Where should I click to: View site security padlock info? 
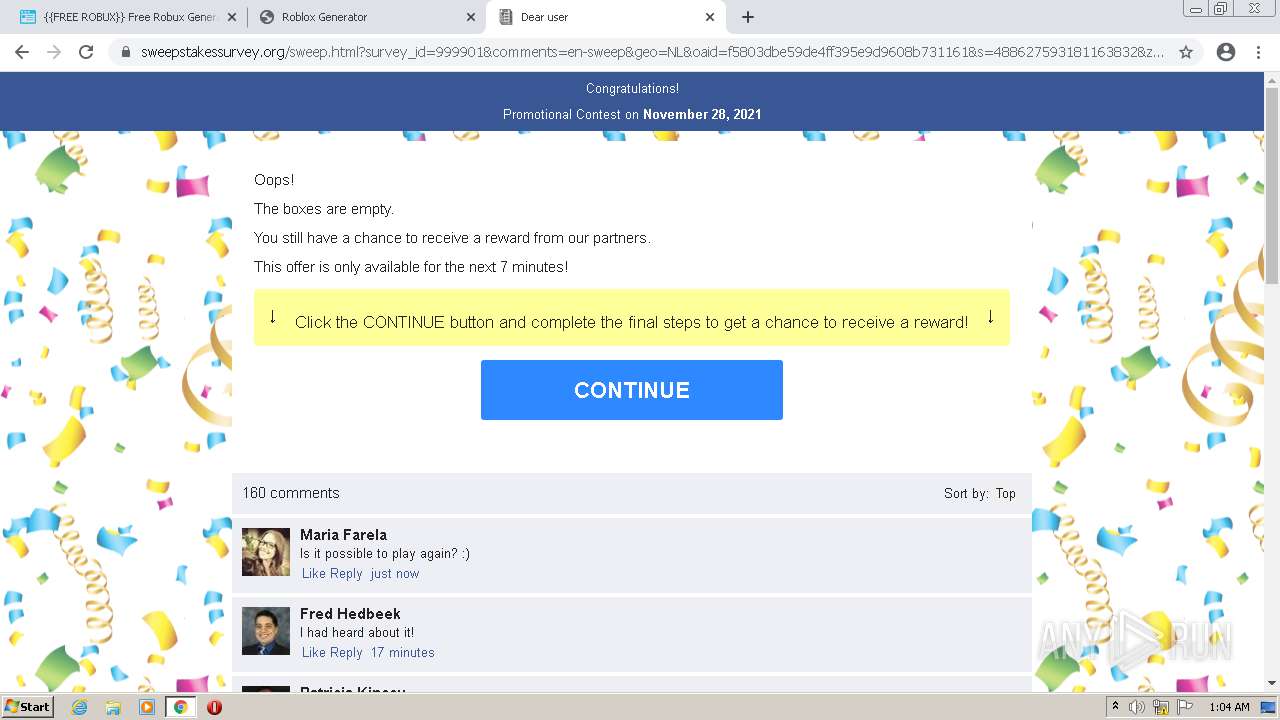point(125,52)
